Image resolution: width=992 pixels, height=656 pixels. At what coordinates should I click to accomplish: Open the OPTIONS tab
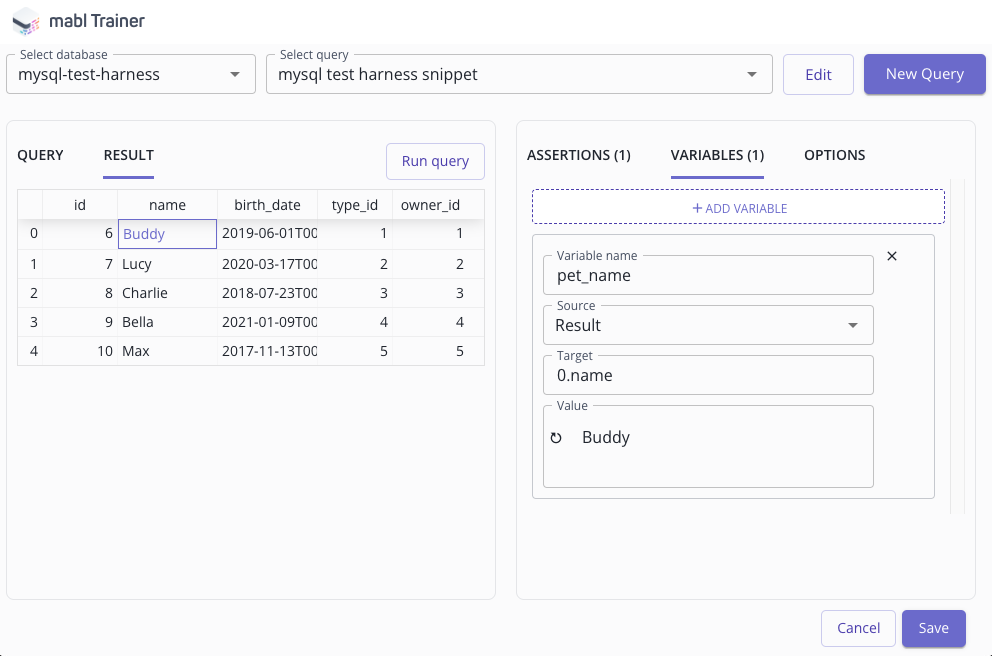click(x=834, y=155)
